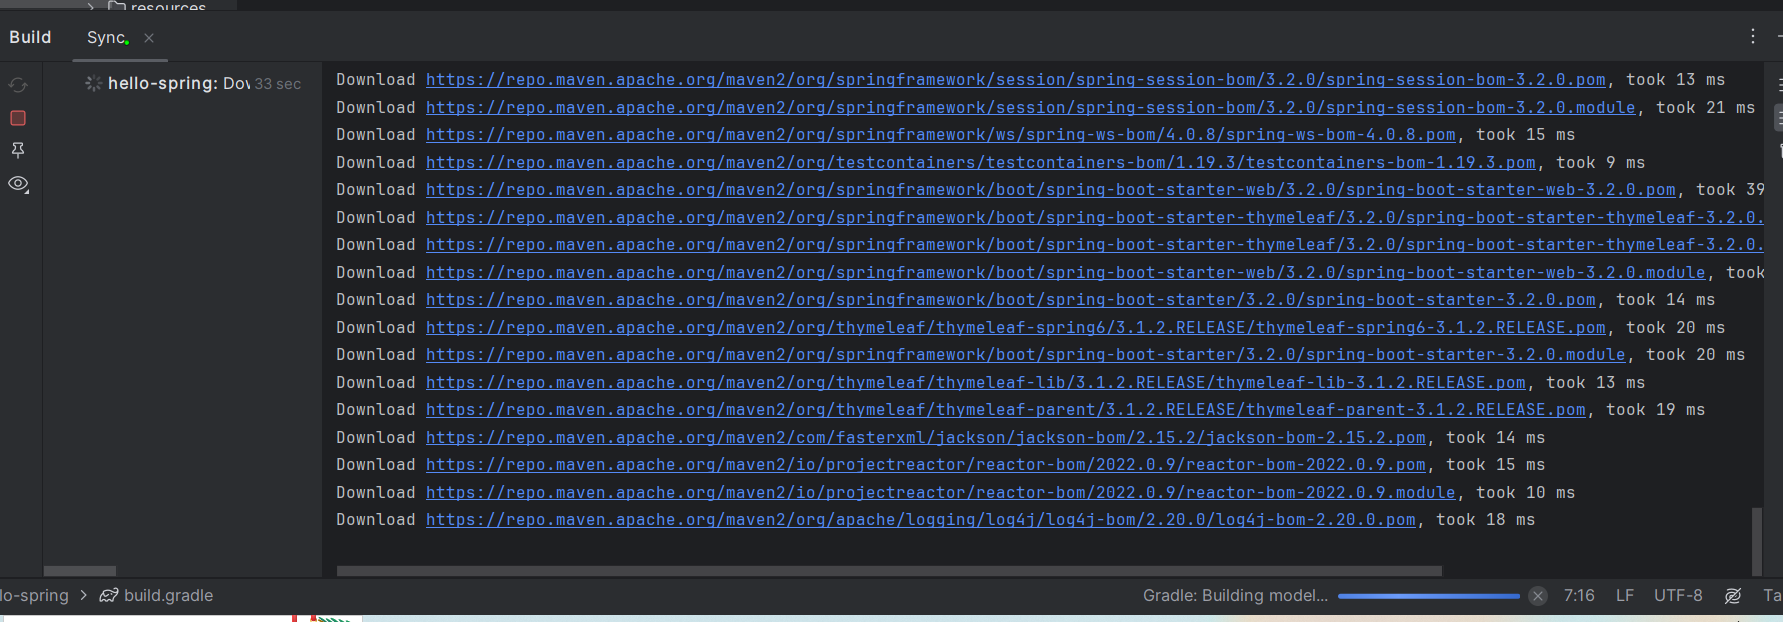Open the three-dot options menu of Build panel
1783x622 pixels.
click(1753, 36)
